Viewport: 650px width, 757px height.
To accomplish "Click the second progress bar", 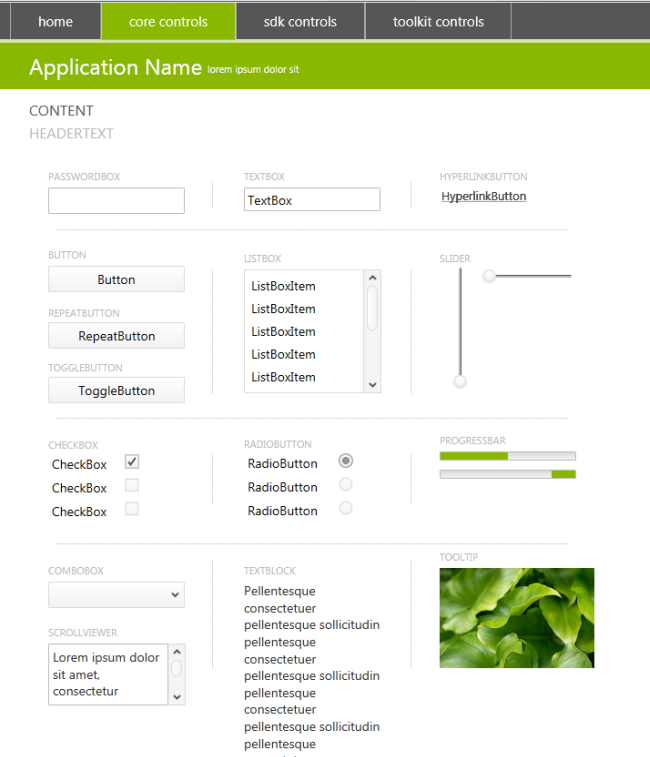I will pyautogui.click(x=508, y=474).
